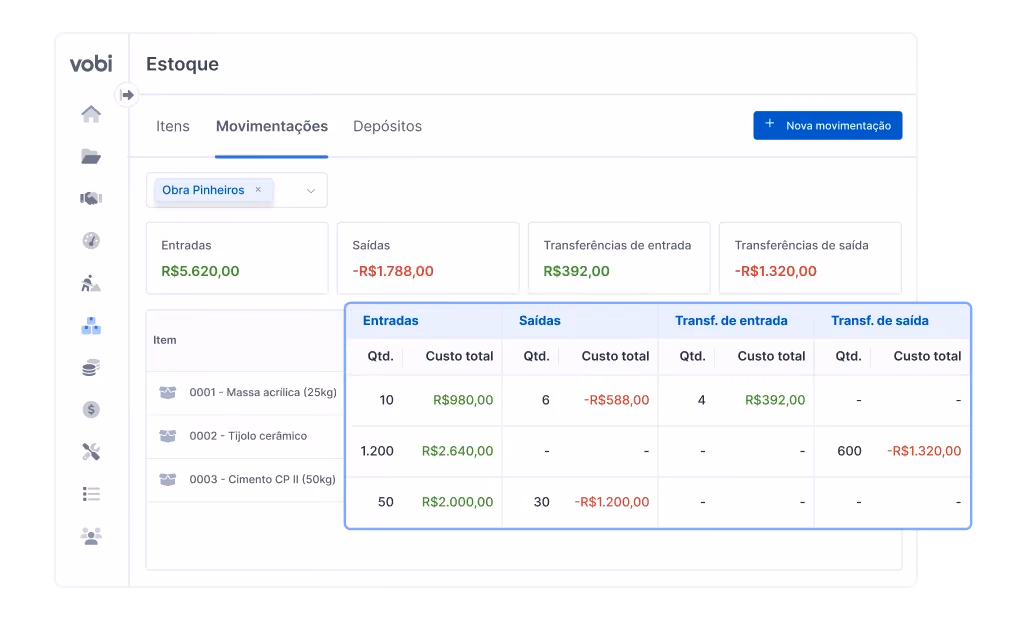Open the folder projects icon in sidebar
This screenshot has height=620, width=1026.
click(91, 156)
